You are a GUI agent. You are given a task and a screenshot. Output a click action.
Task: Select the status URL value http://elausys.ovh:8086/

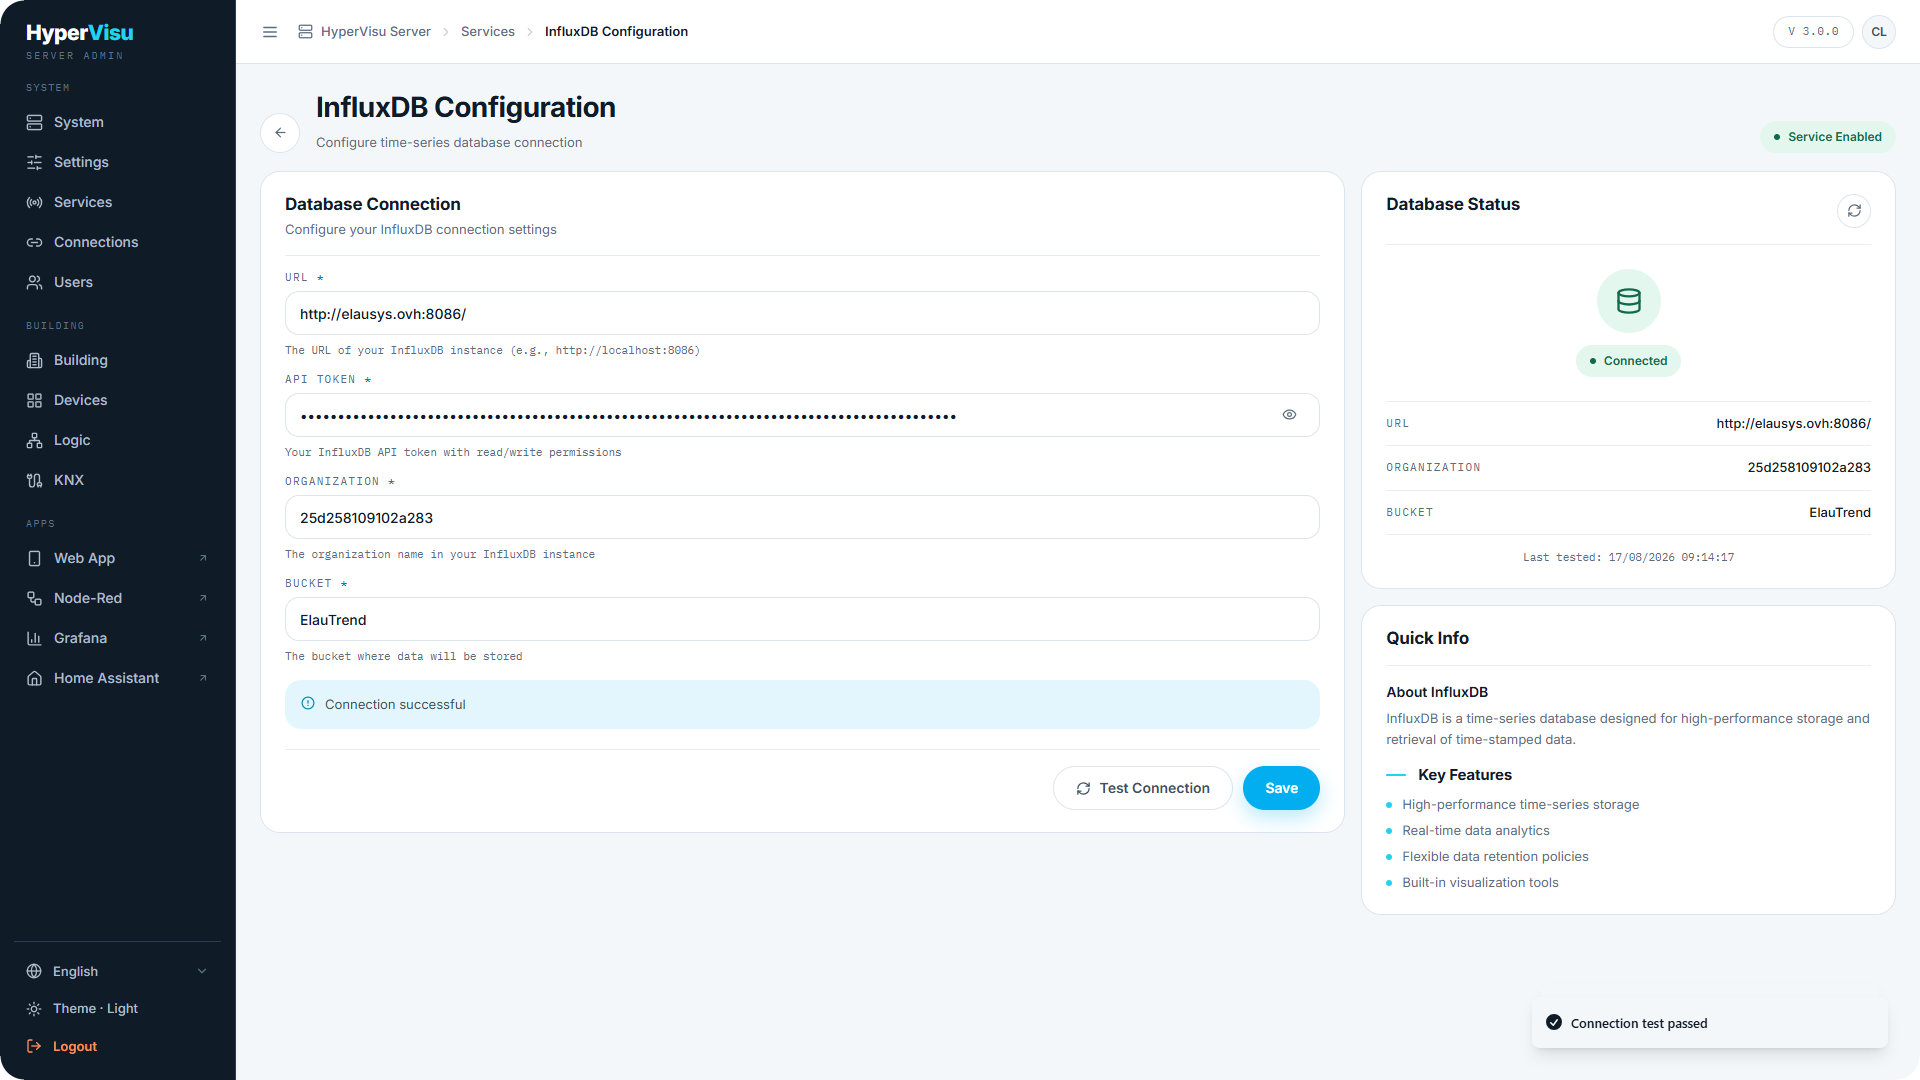[x=1793, y=424]
